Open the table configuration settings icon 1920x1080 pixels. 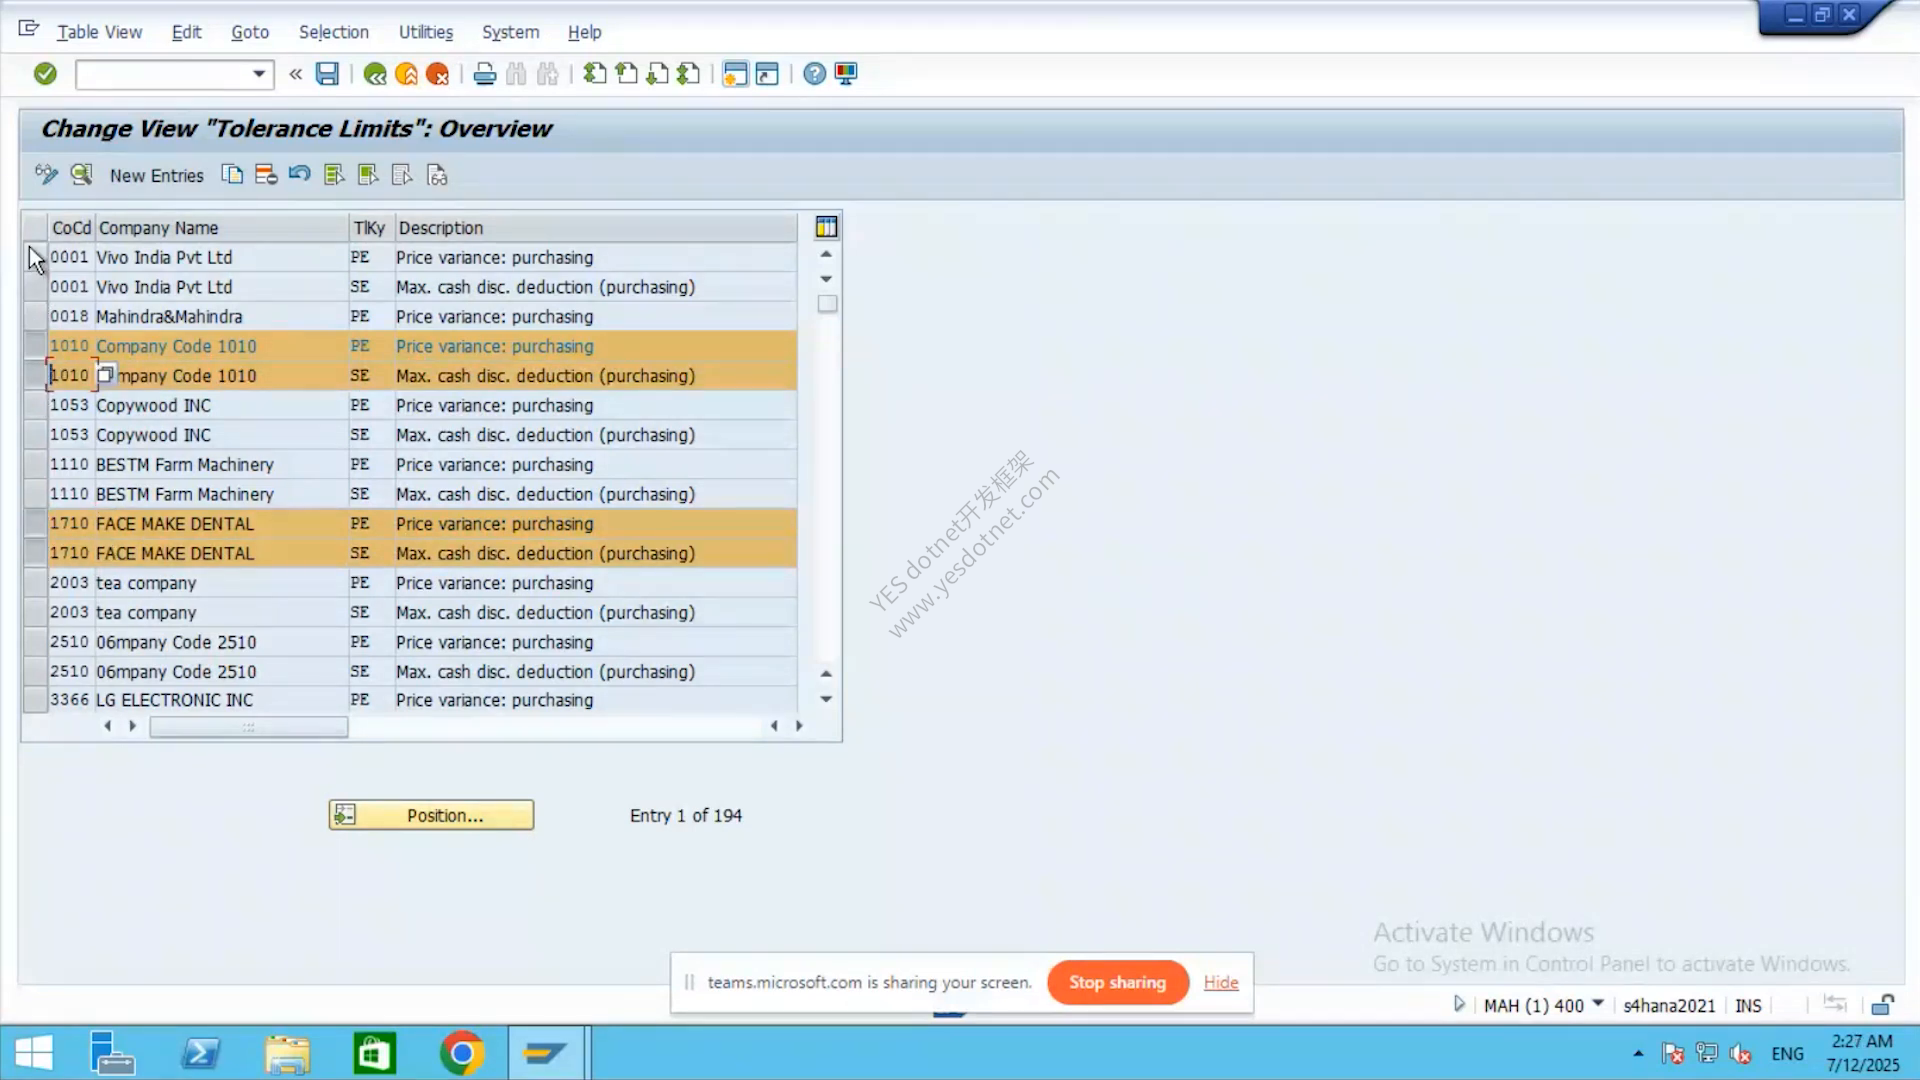pos(826,228)
